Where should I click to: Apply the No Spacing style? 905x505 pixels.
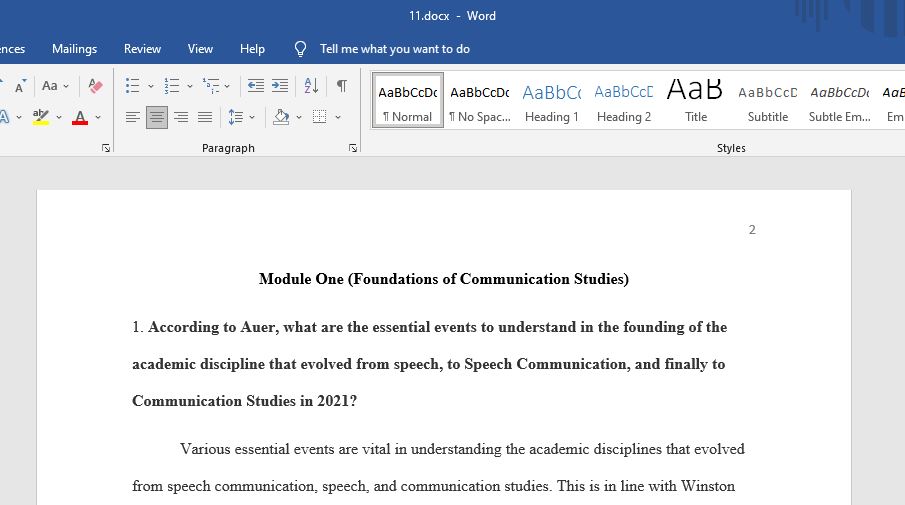pyautogui.click(x=480, y=100)
